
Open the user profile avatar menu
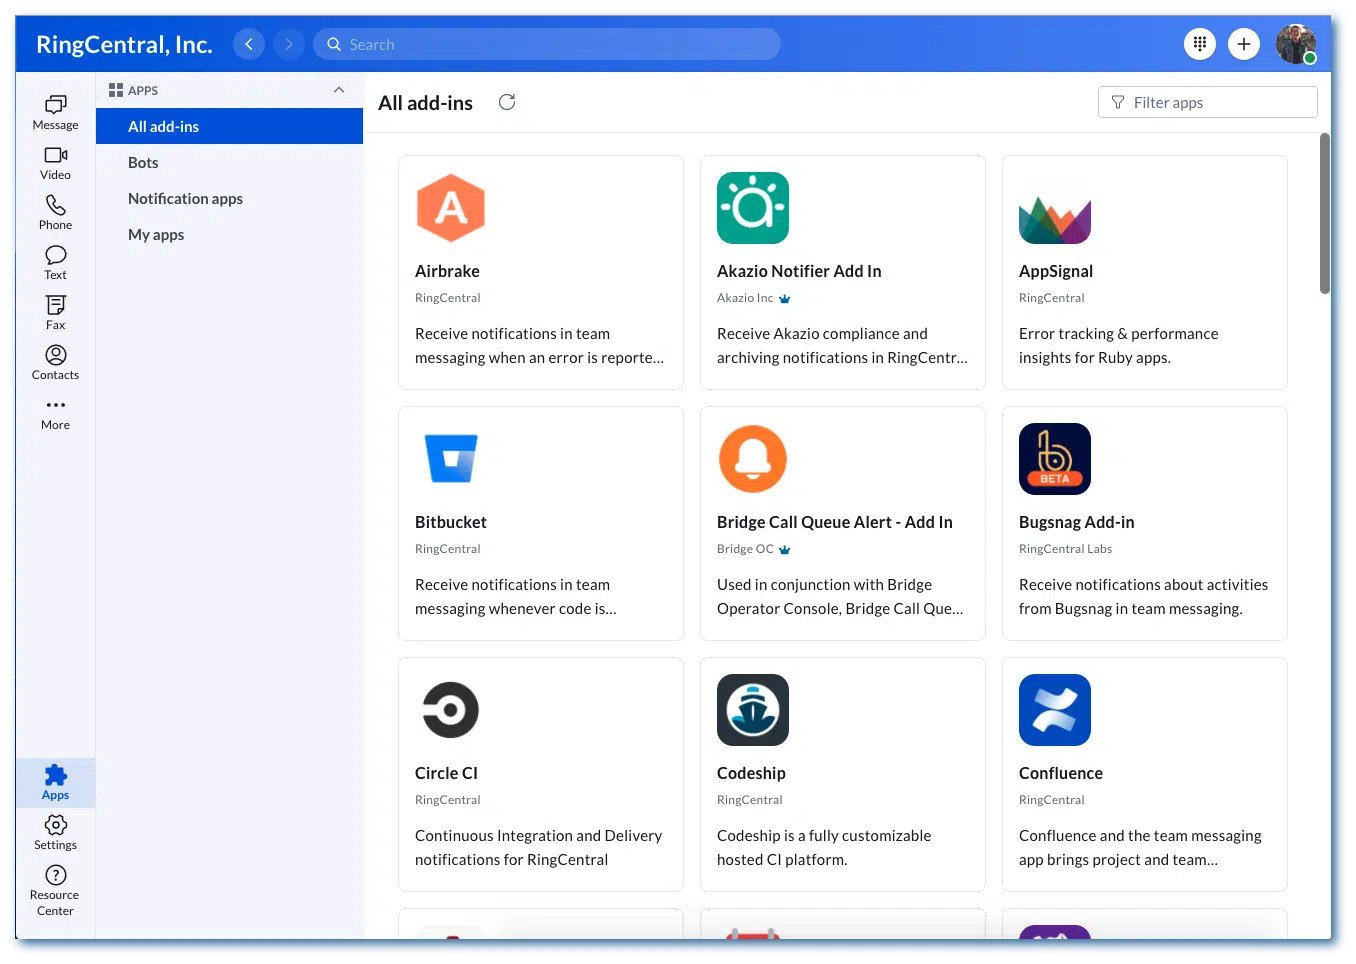click(x=1295, y=44)
